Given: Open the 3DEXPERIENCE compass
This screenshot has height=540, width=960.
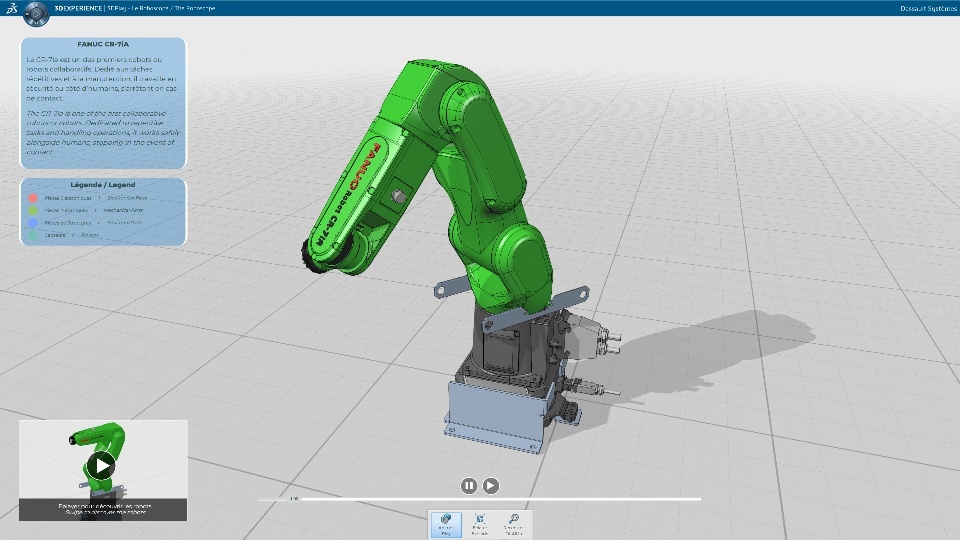Looking at the screenshot, I should coord(36,13).
